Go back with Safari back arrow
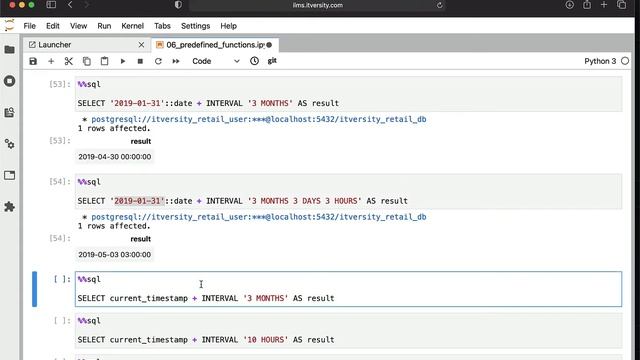Viewport: 640px width, 360px height. [x=70, y=5]
